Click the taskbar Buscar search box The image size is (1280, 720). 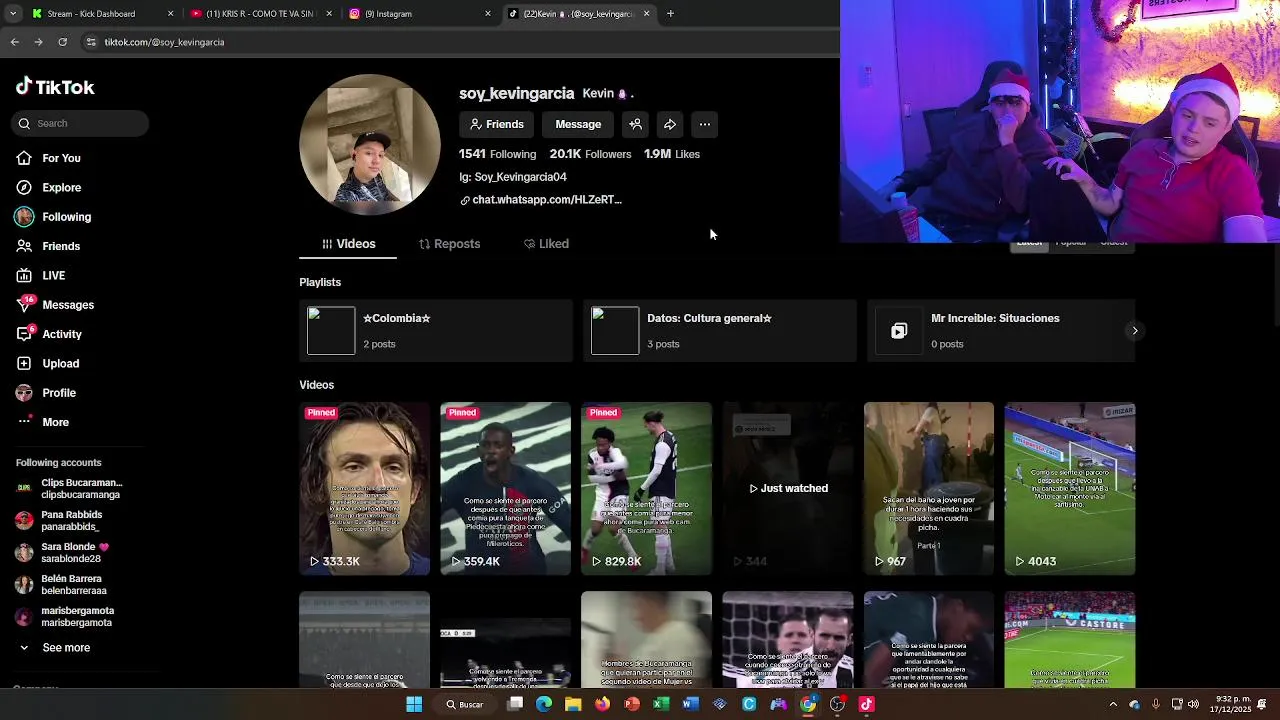466,704
